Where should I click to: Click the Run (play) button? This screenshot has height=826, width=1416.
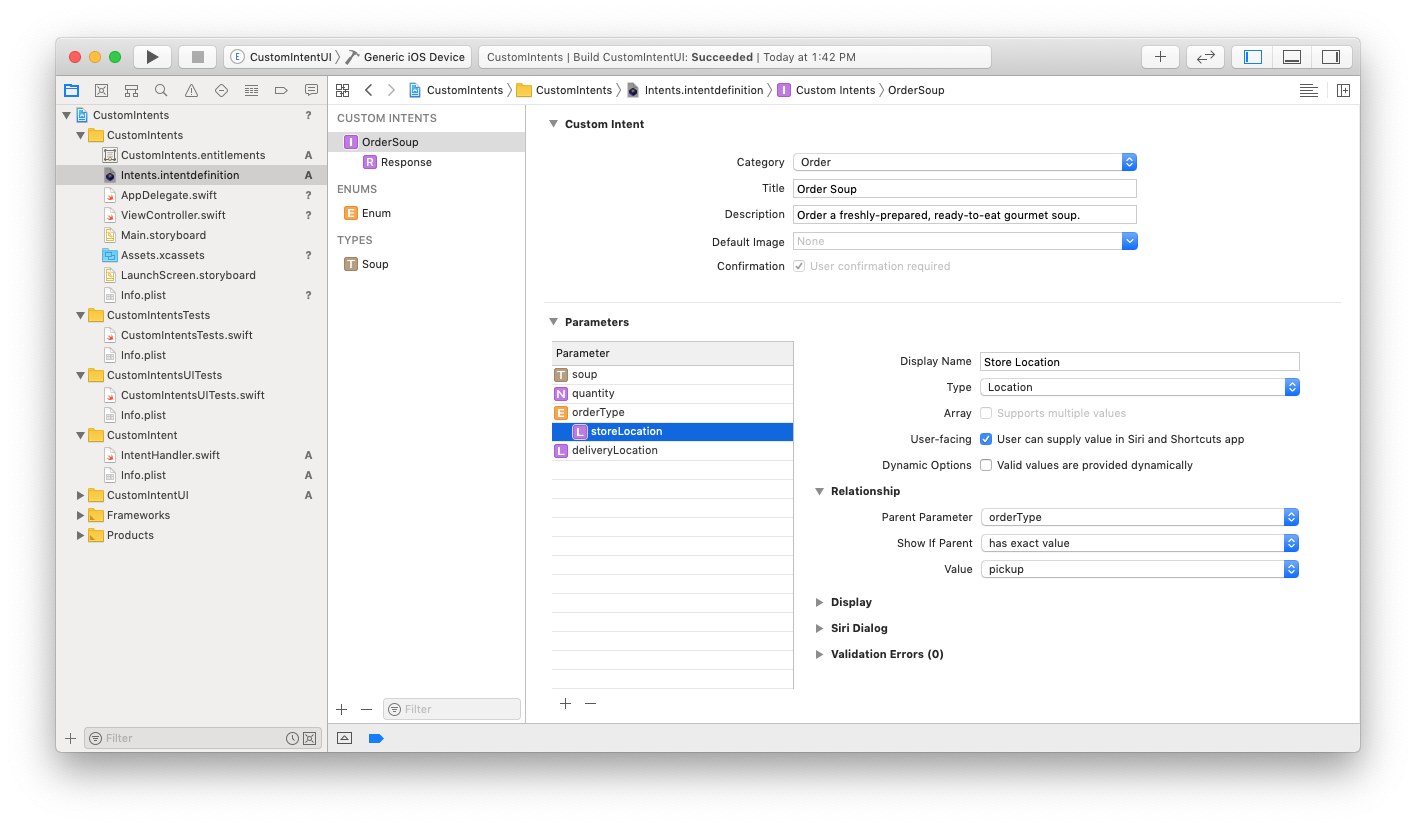click(x=152, y=57)
